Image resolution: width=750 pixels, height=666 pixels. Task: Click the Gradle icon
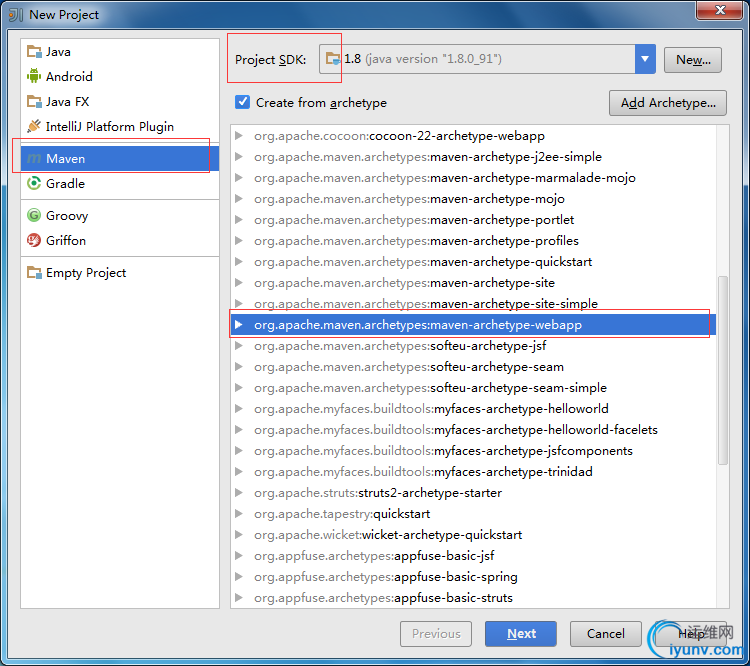tap(34, 183)
